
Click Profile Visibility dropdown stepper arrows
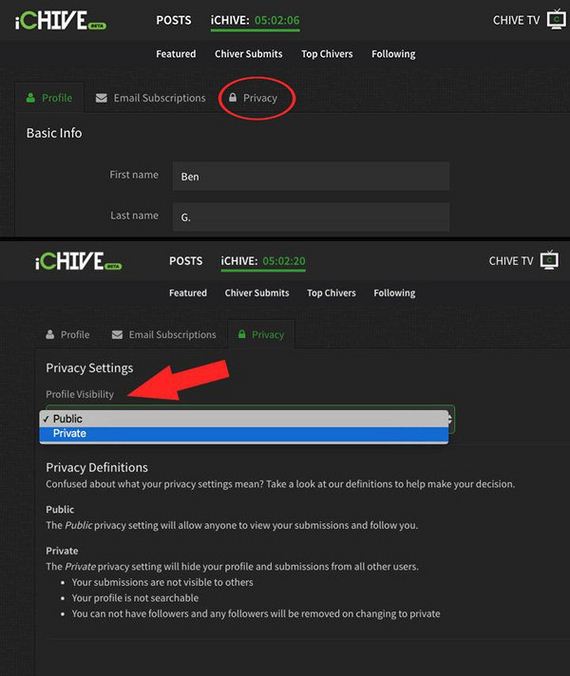click(x=450, y=419)
